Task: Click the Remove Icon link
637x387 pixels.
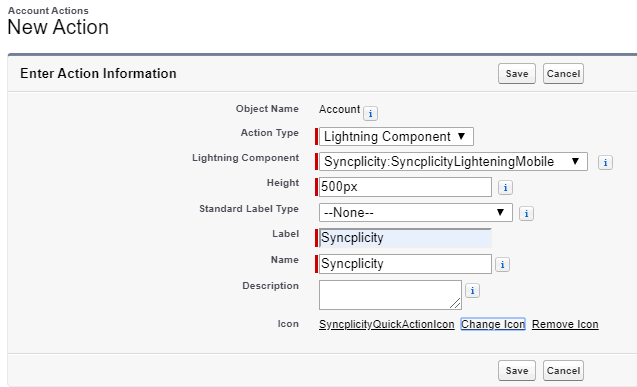Action: click(x=565, y=324)
